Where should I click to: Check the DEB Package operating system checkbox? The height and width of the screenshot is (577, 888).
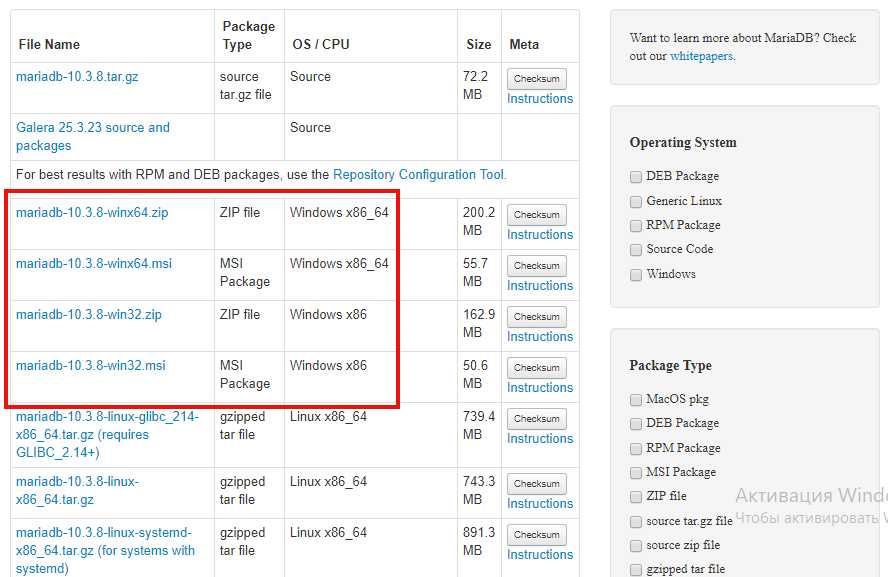tap(636, 176)
